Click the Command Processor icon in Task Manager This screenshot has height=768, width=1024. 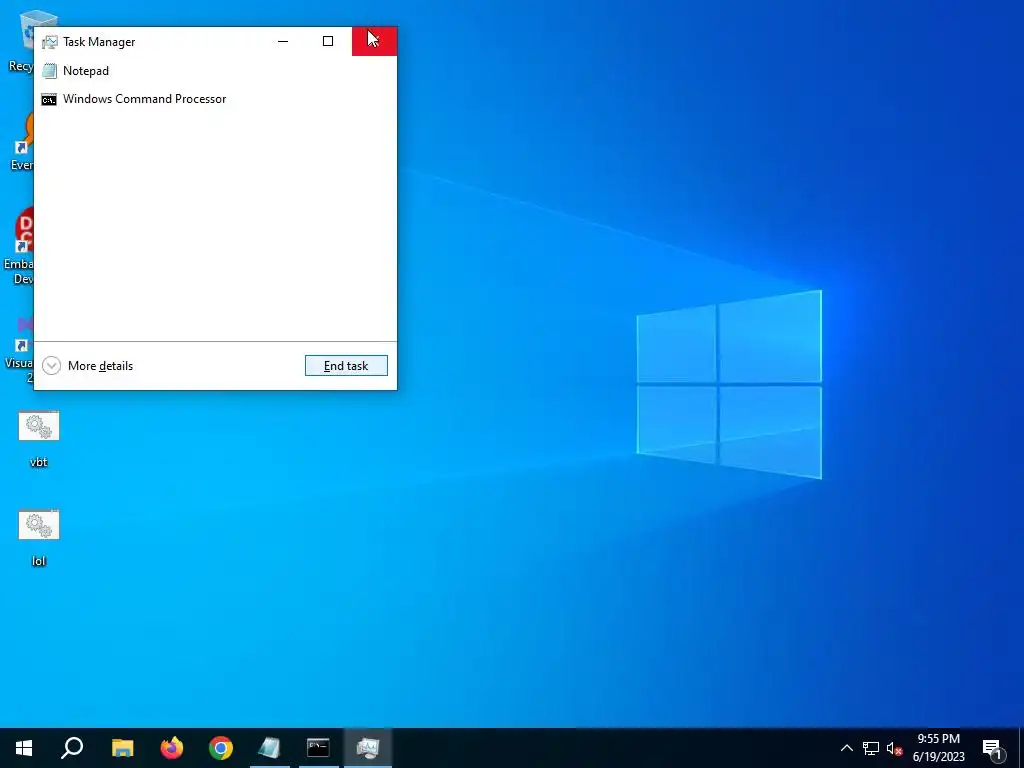(x=49, y=99)
